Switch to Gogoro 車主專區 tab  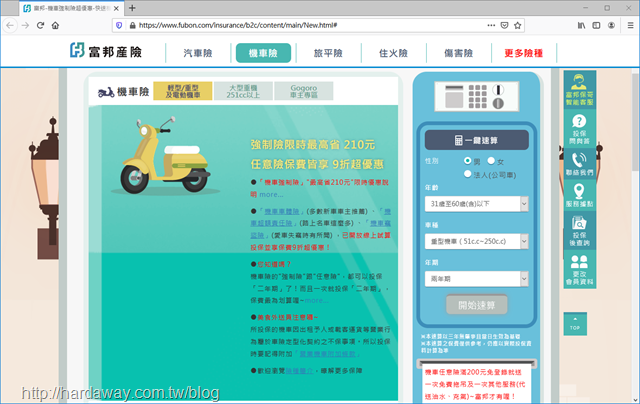(304, 91)
